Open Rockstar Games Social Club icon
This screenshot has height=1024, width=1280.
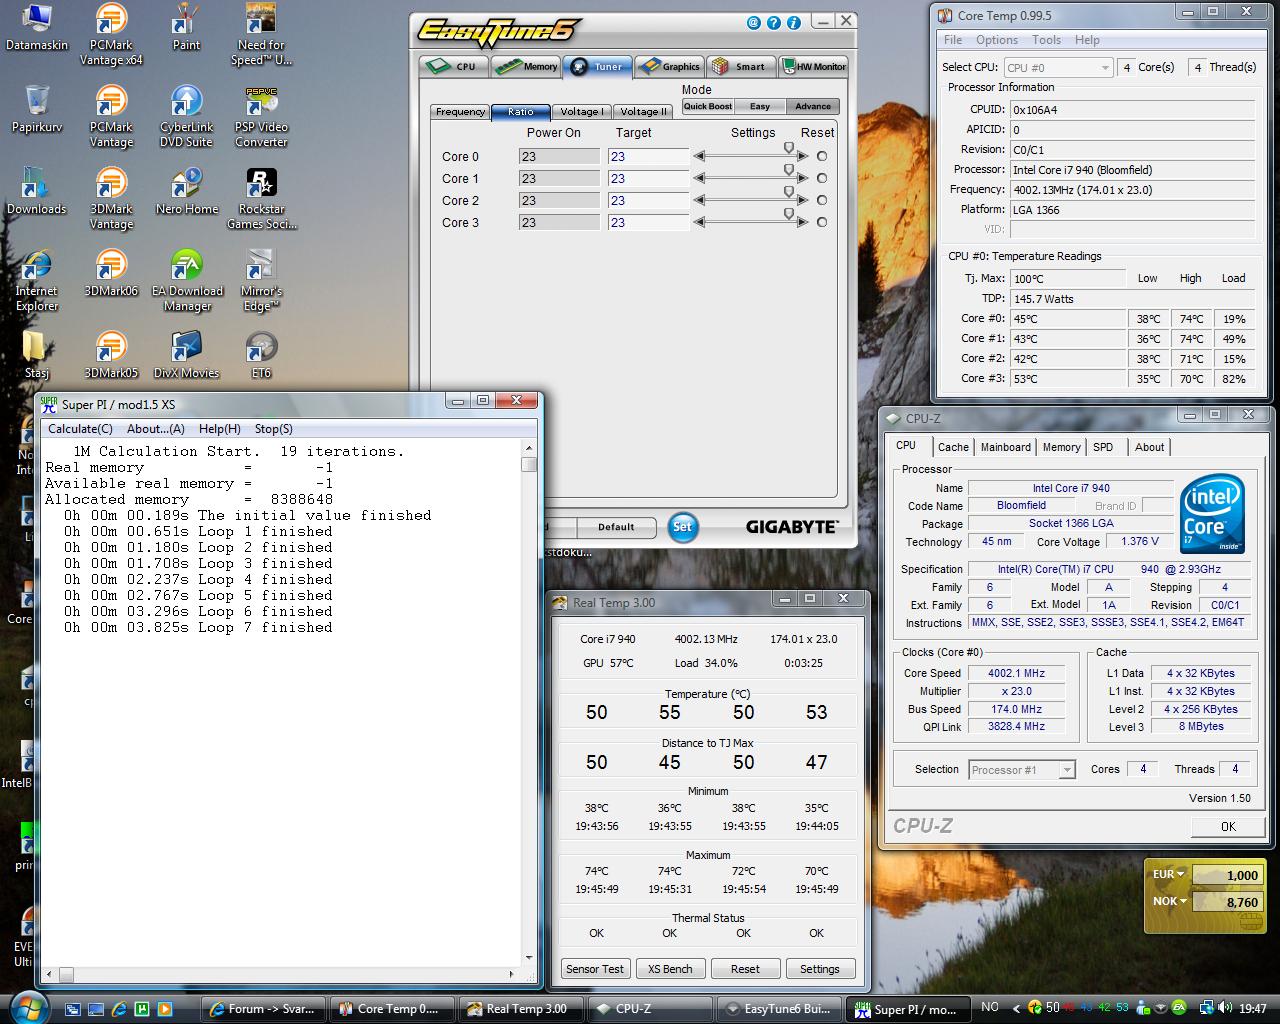[x=261, y=199]
